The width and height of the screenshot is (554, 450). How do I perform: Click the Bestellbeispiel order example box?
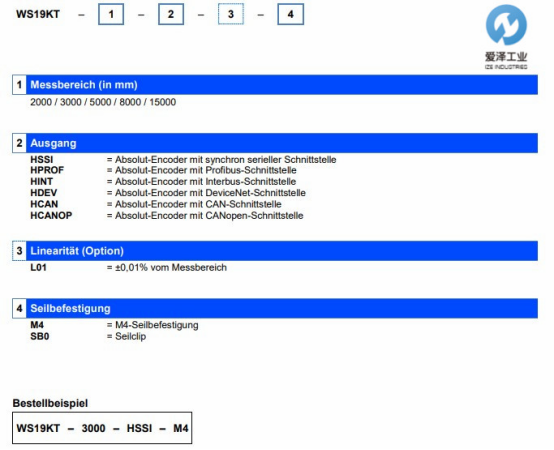102,428
